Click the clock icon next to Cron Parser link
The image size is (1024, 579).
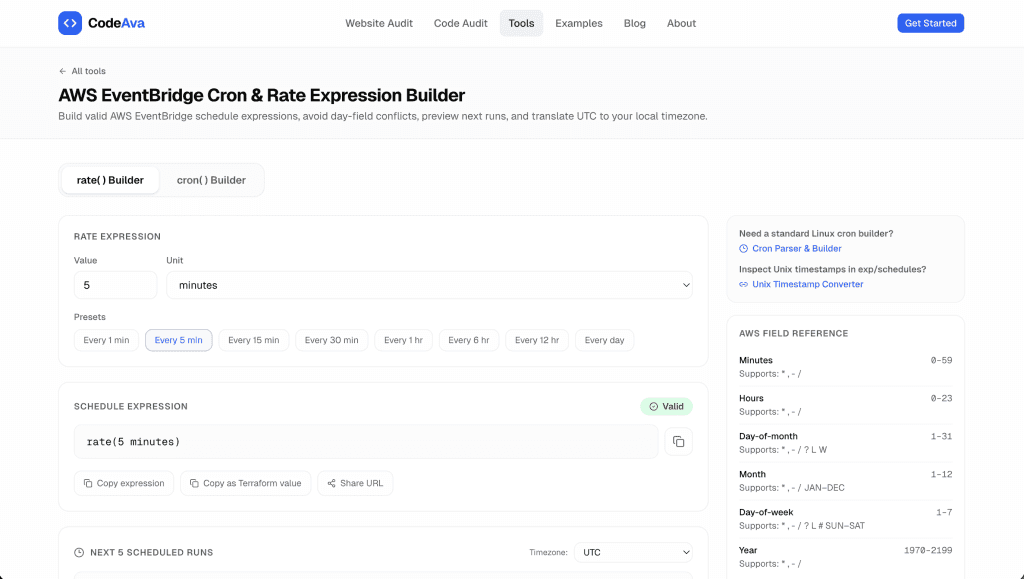pyautogui.click(x=743, y=249)
